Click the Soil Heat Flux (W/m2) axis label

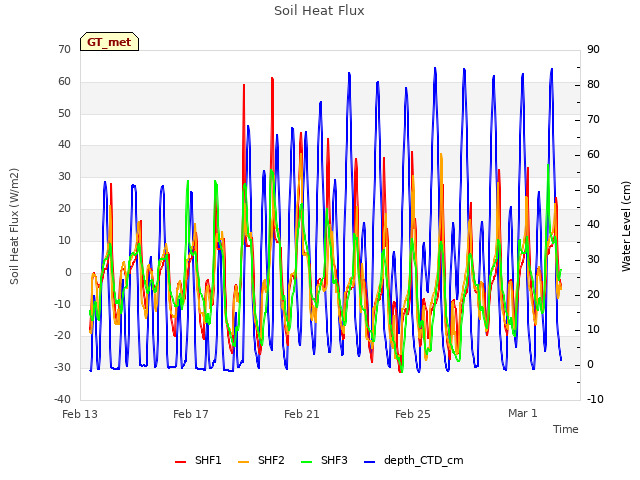(14, 226)
